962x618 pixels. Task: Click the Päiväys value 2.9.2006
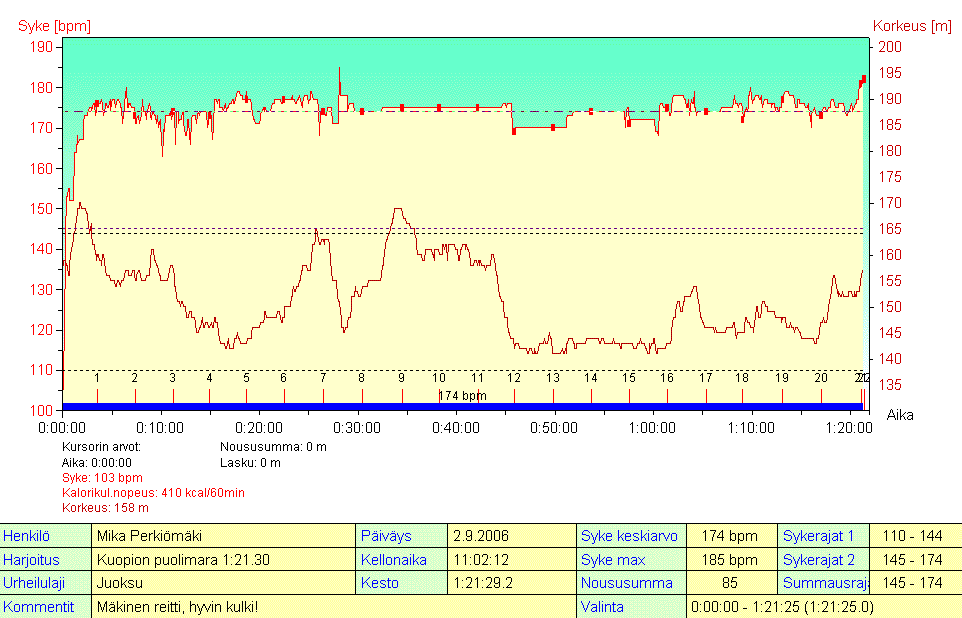(510, 536)
